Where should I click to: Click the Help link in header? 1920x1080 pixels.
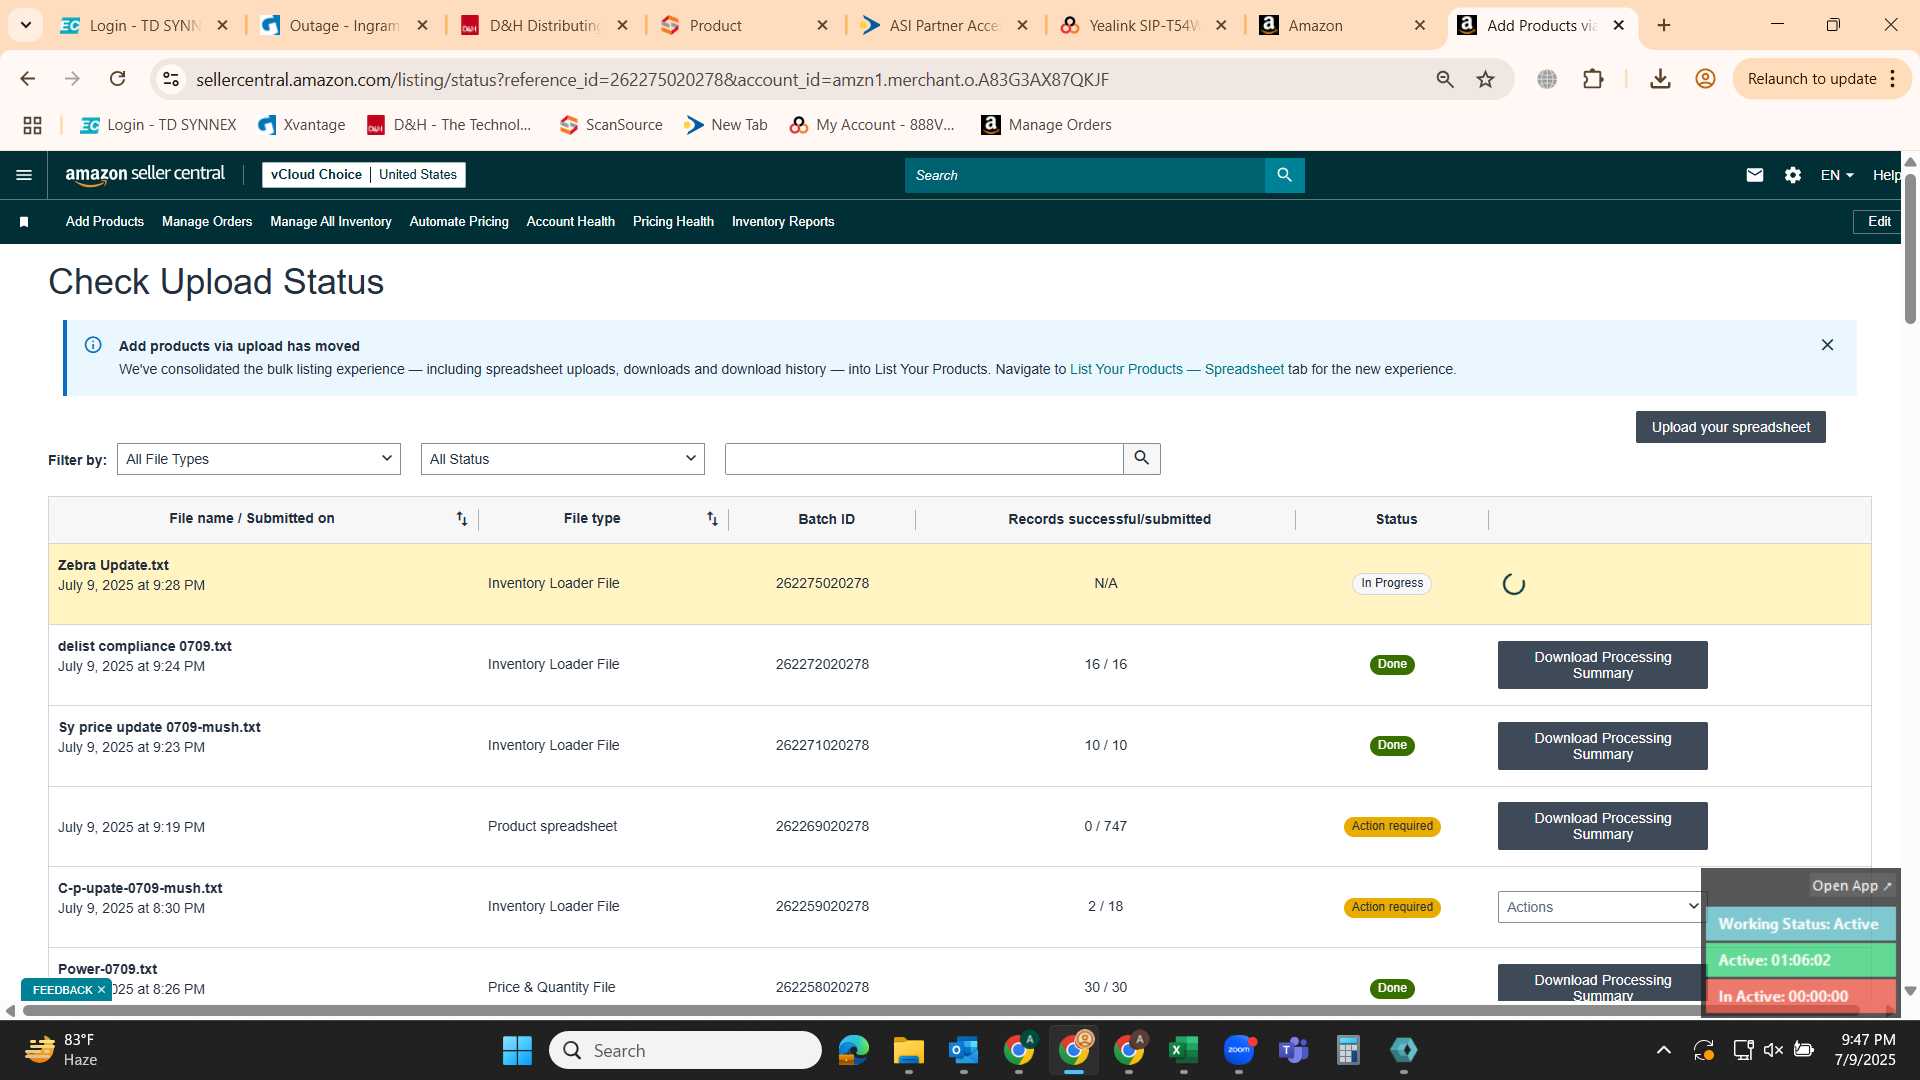tap(1886, 175)
